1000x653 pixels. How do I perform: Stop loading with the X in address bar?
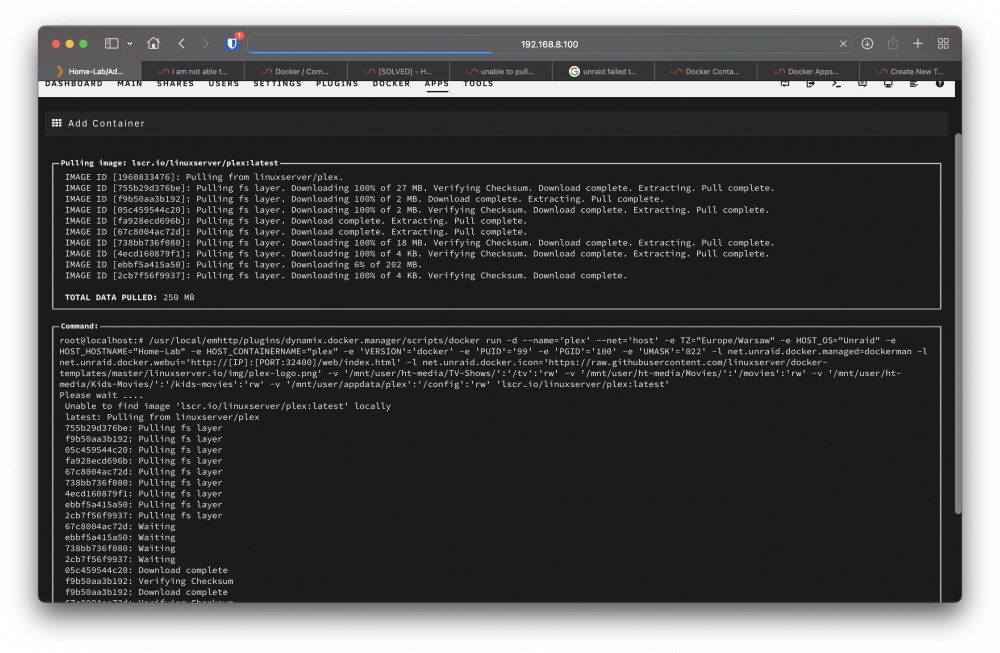(843, 44)
